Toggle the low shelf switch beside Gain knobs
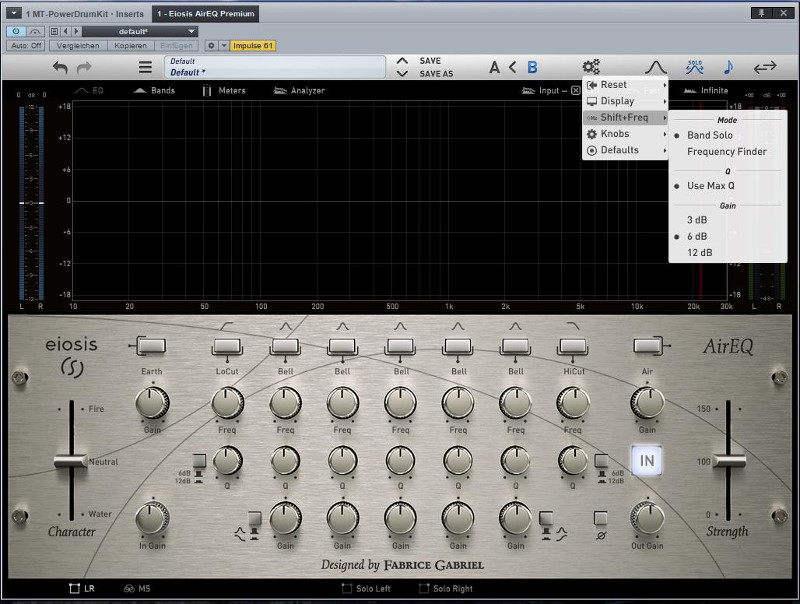This screenshot has height=604, width=800. click(x=254, y=519)
